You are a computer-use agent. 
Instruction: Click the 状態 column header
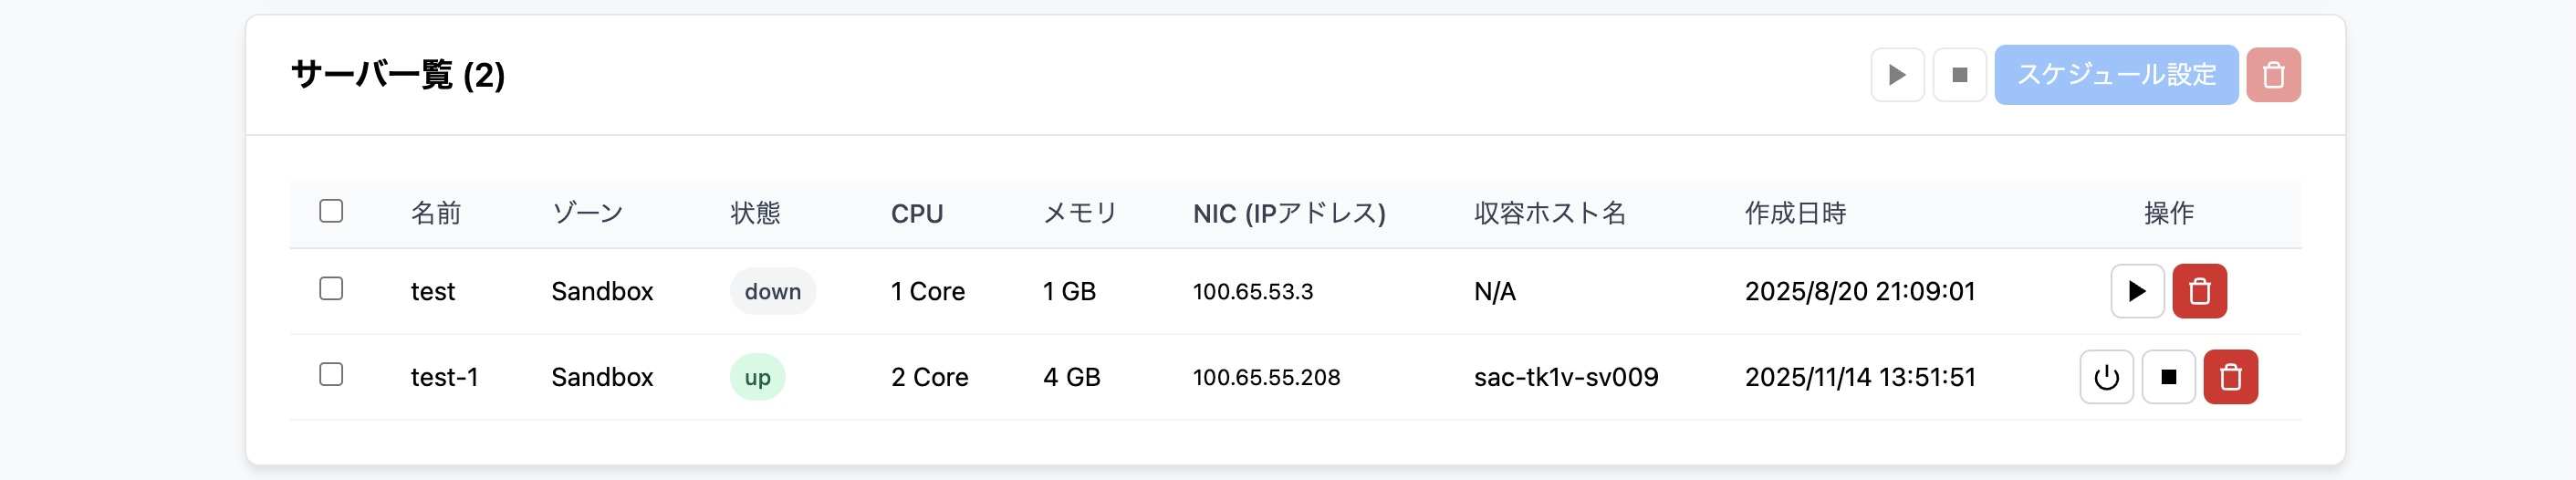[755, 213]
